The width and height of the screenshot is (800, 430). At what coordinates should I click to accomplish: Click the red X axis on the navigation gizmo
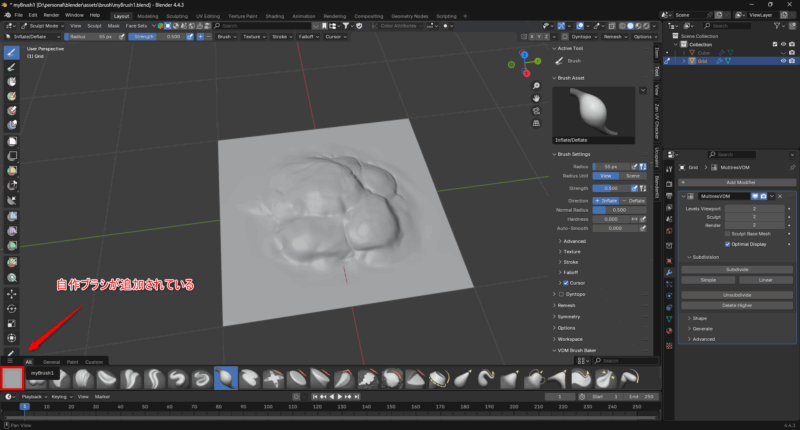pyautogui.click(x=527, y=73)
